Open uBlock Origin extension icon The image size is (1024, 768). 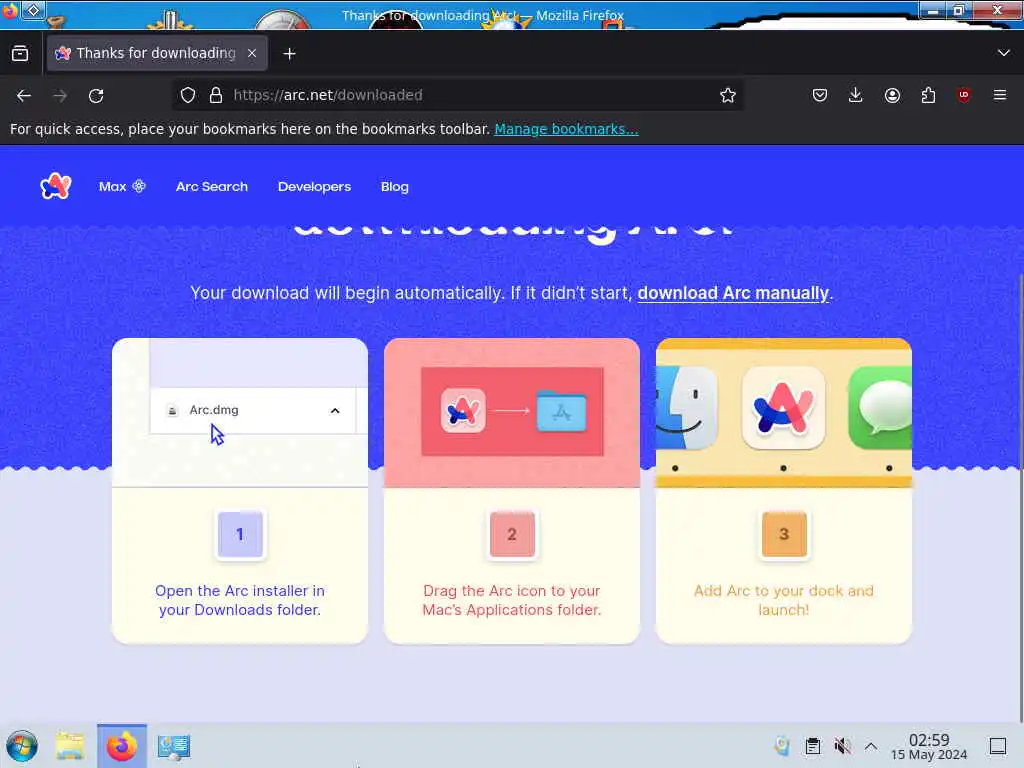pyautogui.click(x=964, y=95)
